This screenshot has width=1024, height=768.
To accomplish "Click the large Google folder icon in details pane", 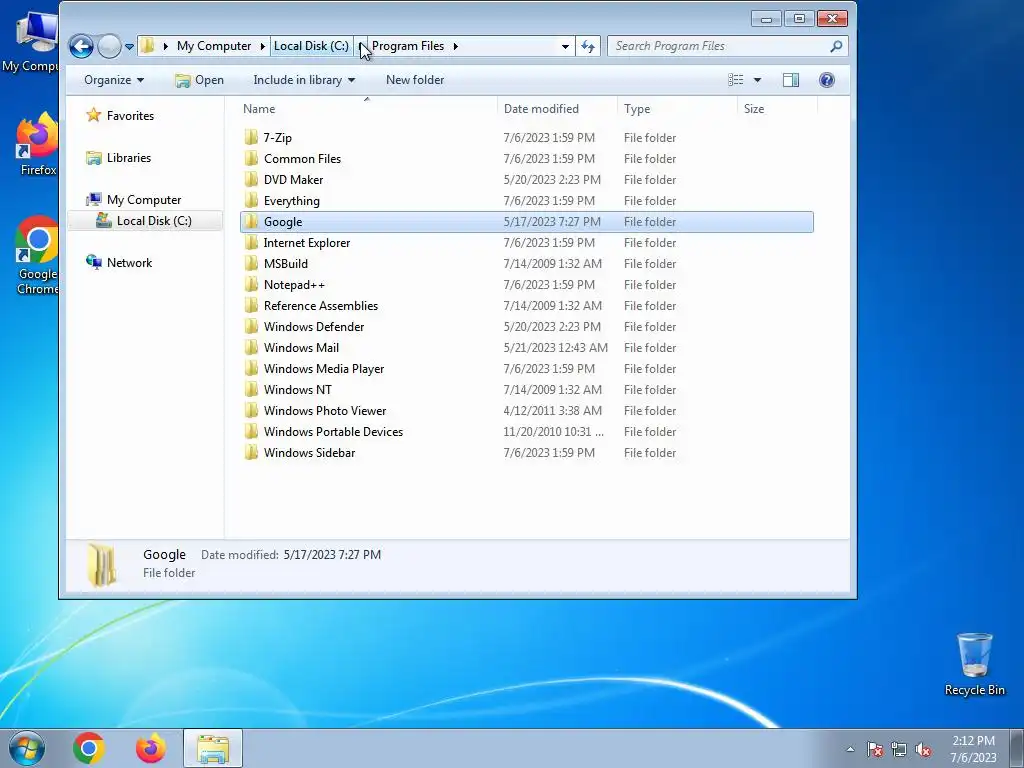I will 103,564.
